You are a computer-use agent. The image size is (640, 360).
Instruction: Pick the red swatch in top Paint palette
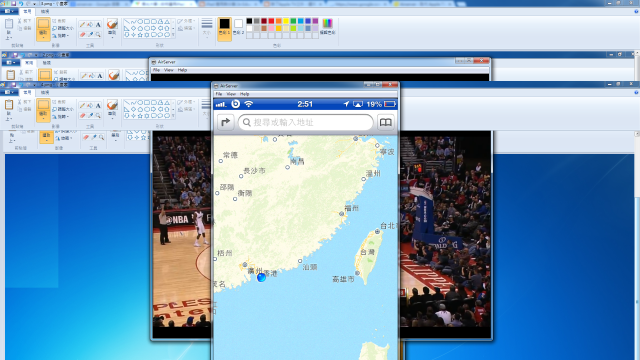coord(271,21)
